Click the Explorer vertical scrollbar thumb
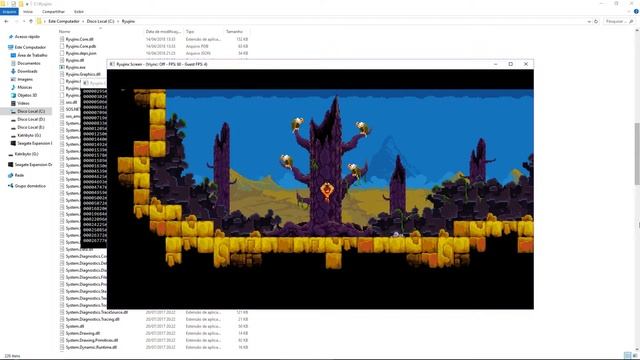The height and width of the screenshot is (360, 640). 637,154
